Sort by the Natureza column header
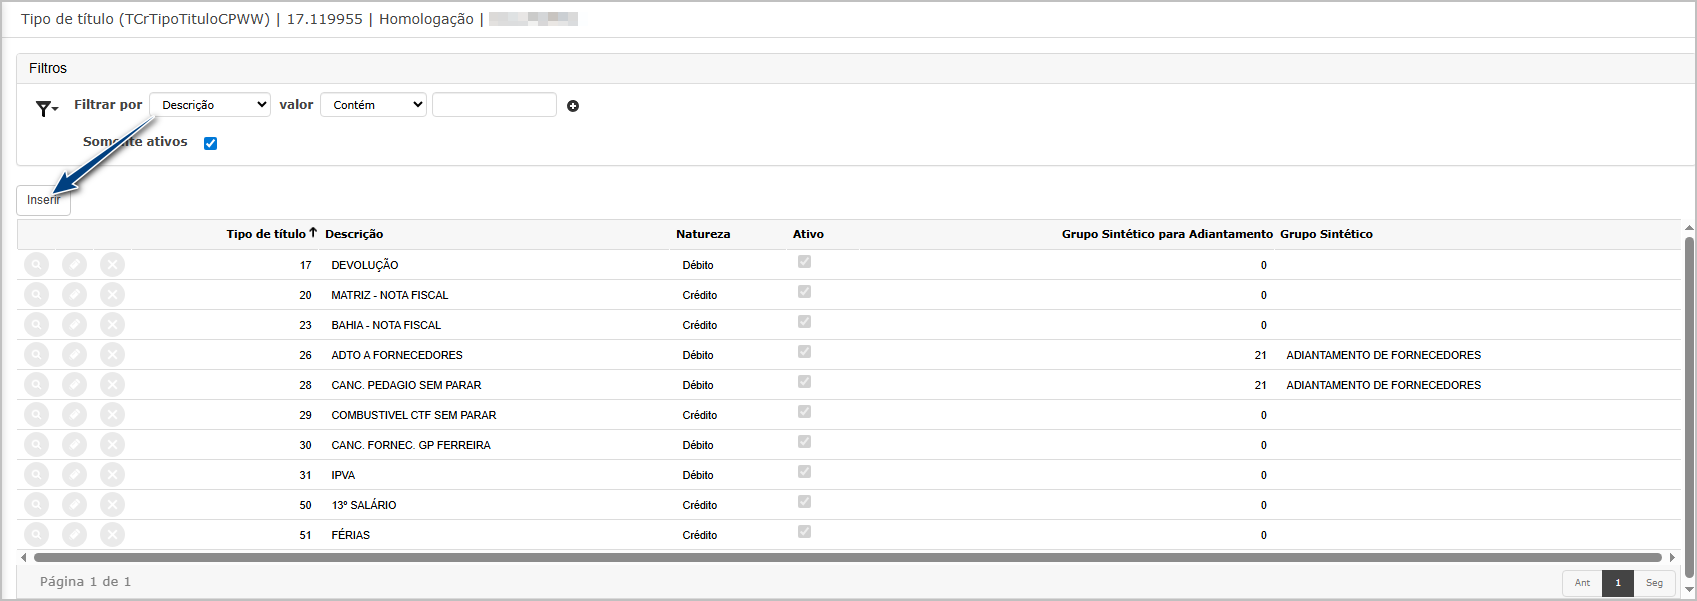 (703, 234)
